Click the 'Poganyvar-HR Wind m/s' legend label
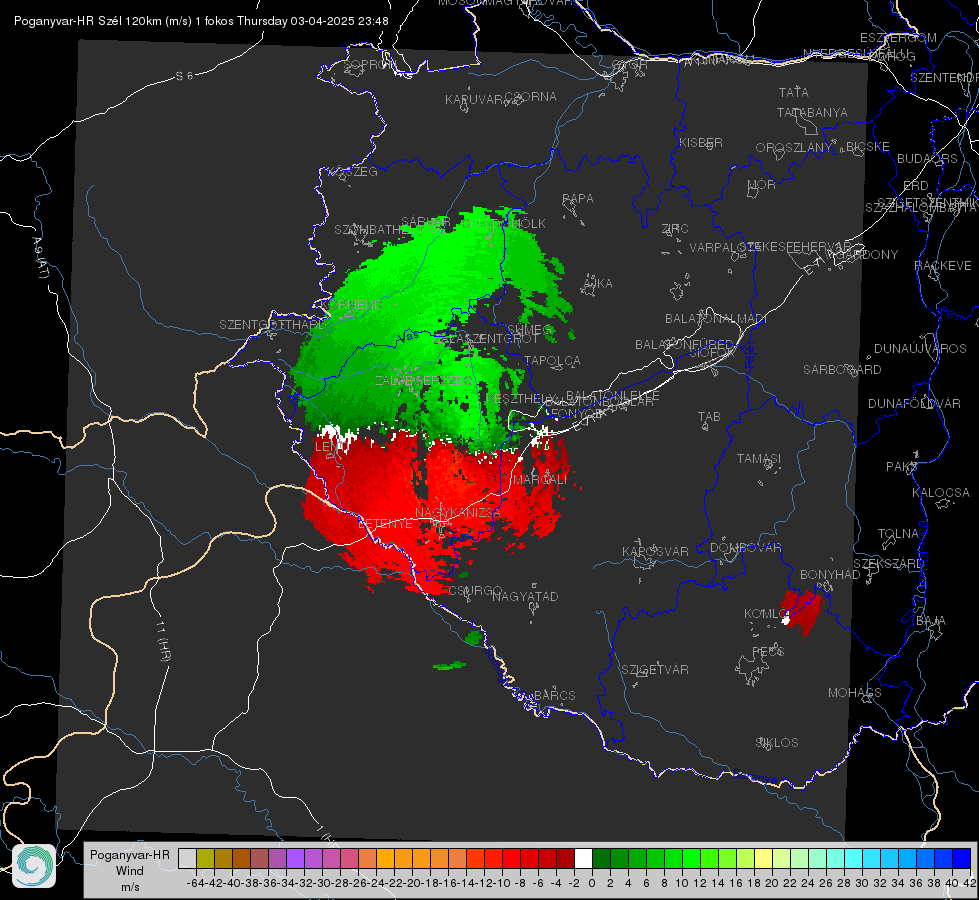 [130, 870]
